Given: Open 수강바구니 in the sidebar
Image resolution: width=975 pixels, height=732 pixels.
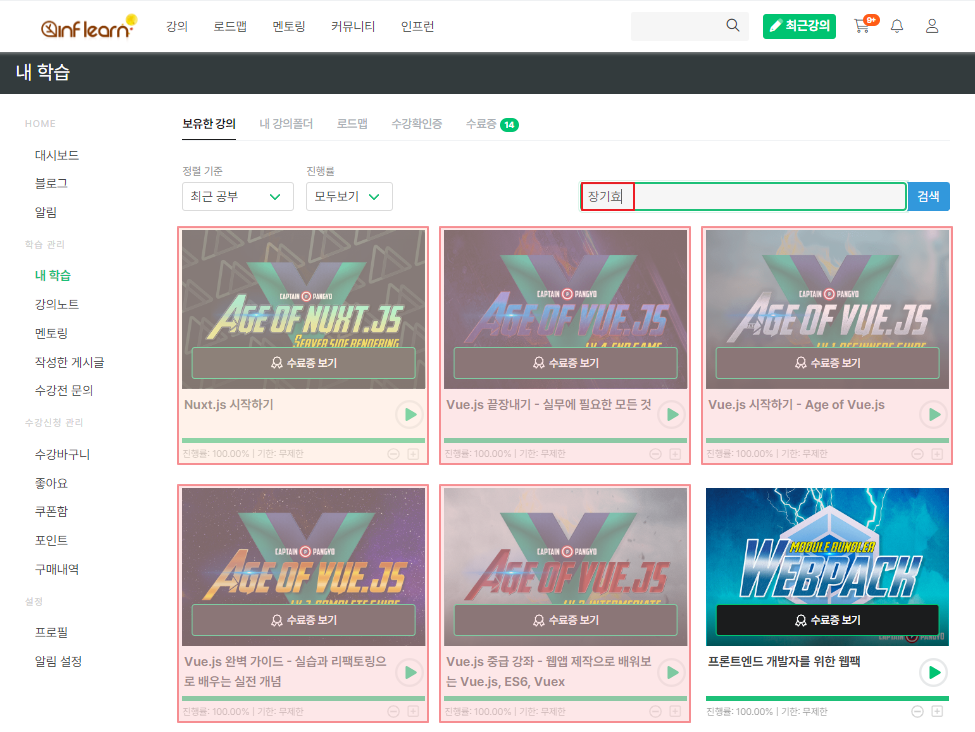Looking at the screenshot, I should [62, 455].
